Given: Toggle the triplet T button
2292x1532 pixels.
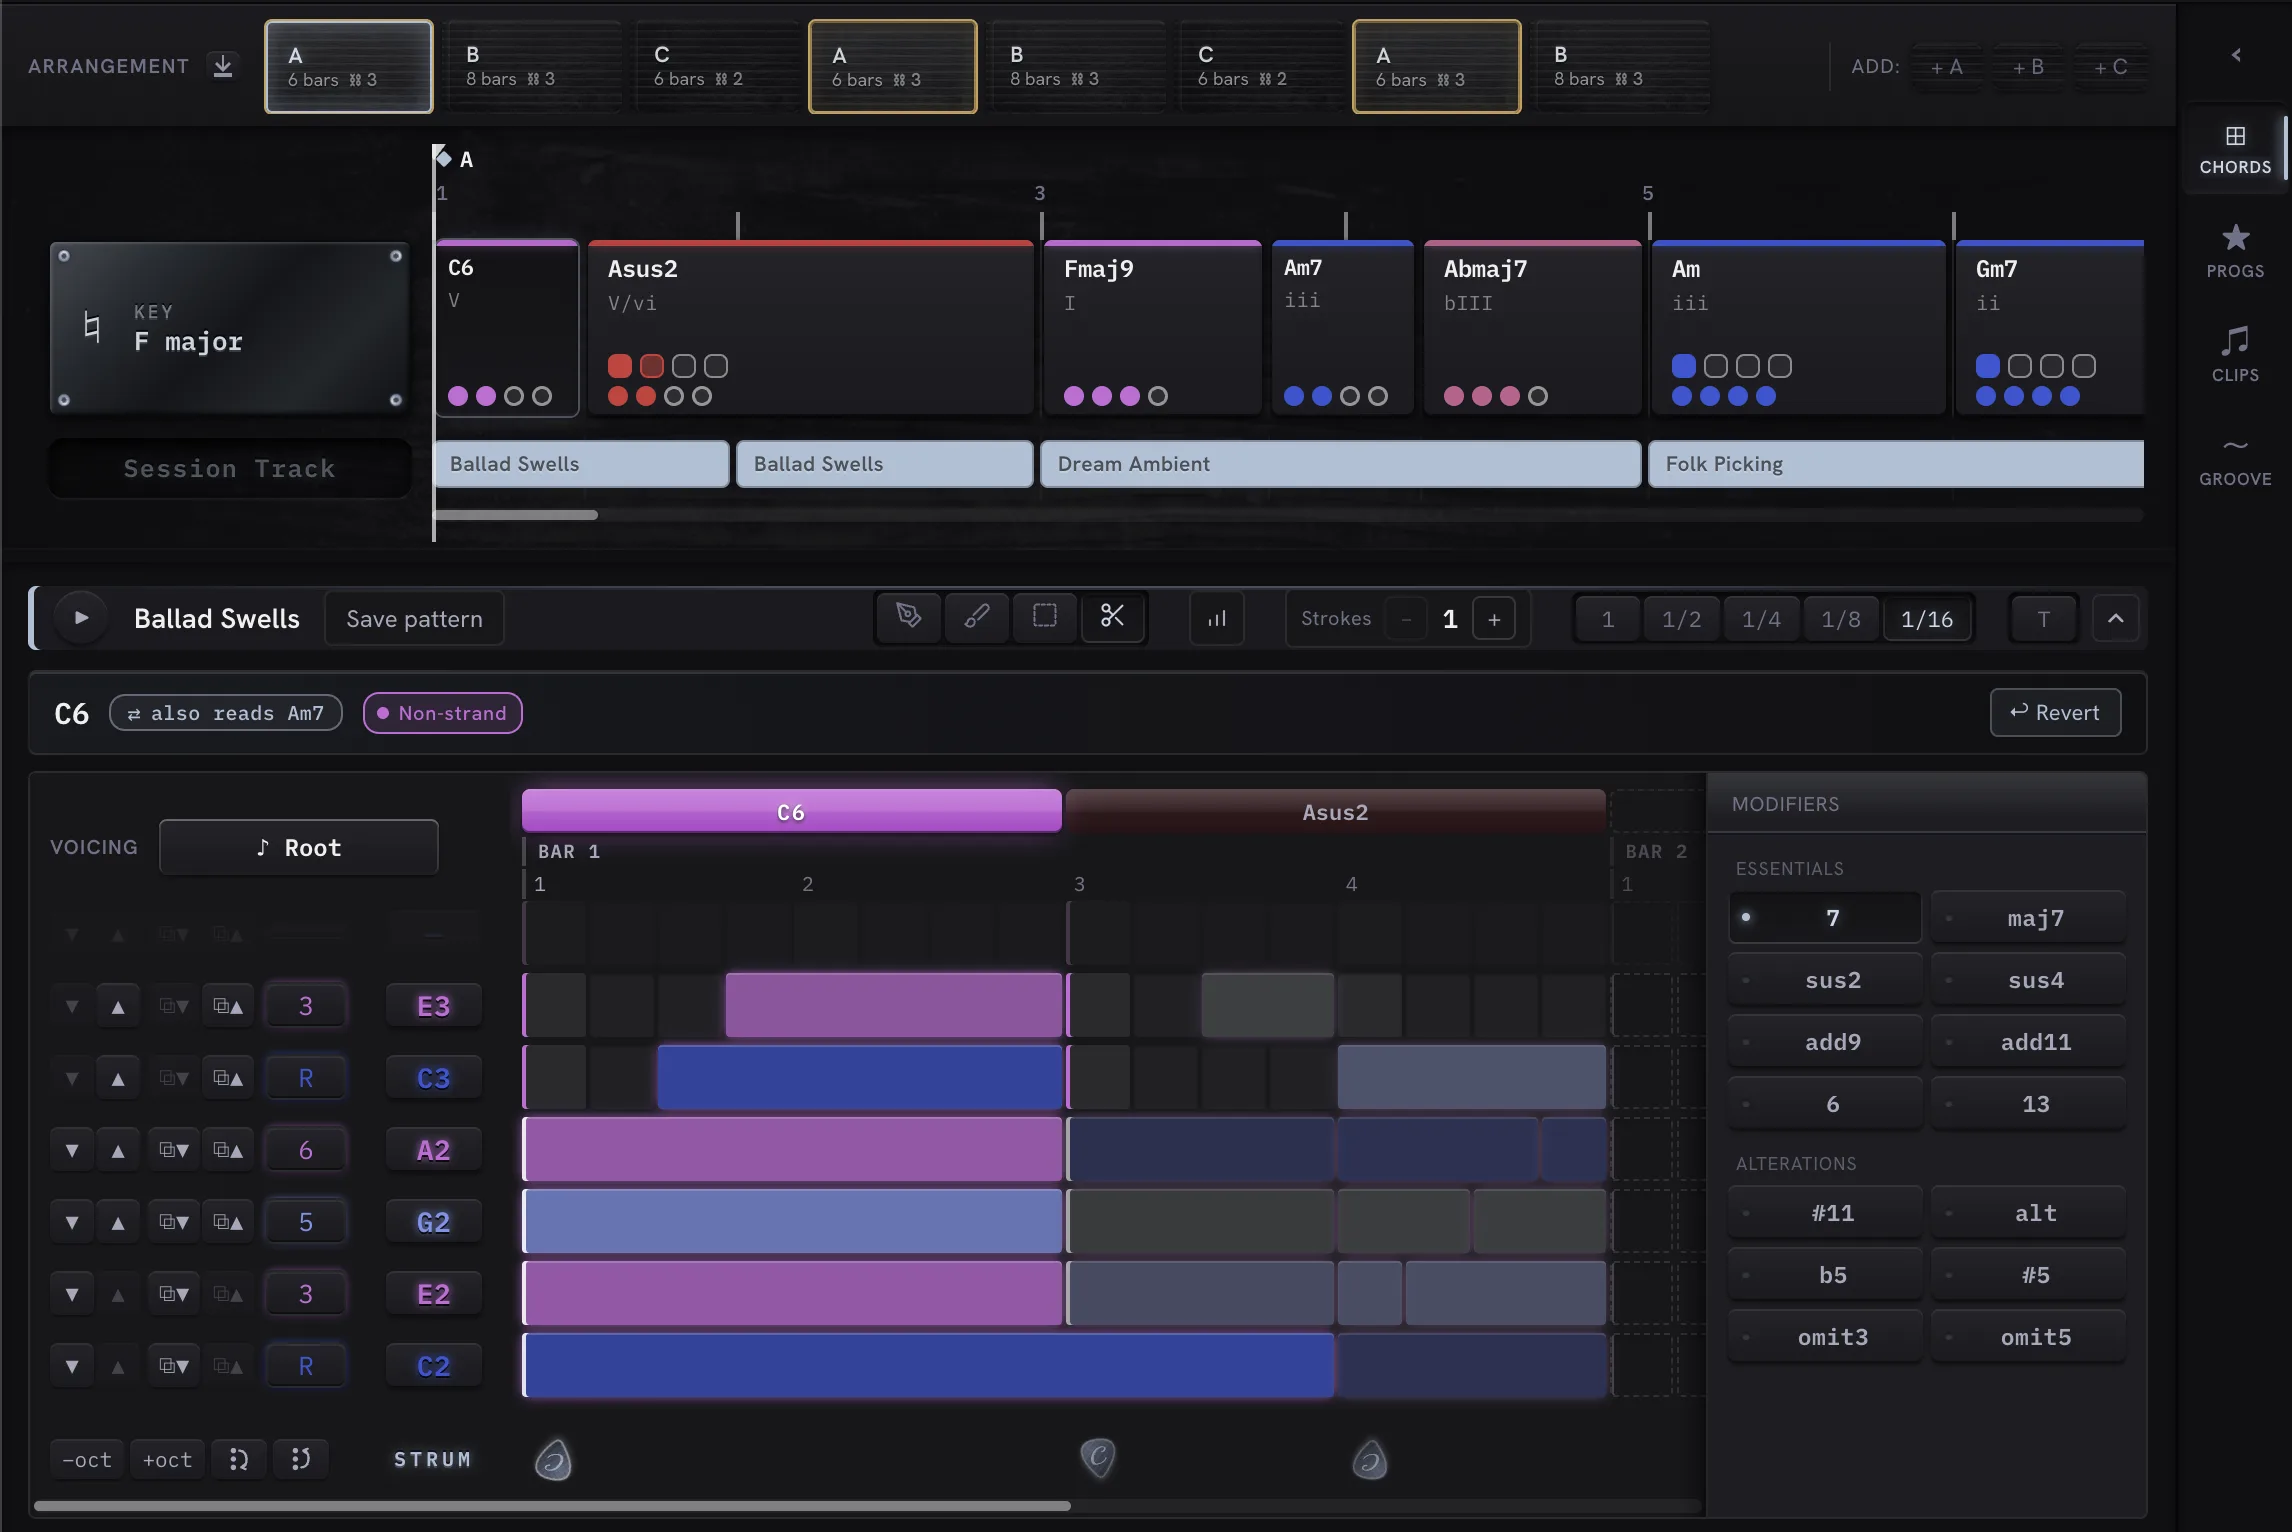Looking at the screenshot, I should (x=2043, y=619).
